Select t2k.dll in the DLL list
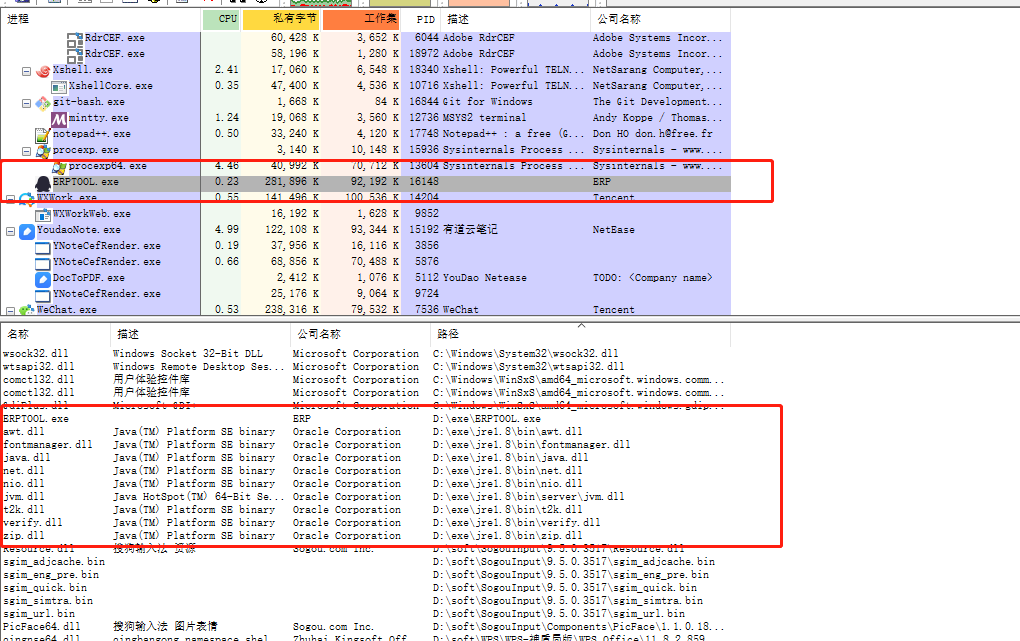 point(366,510)
